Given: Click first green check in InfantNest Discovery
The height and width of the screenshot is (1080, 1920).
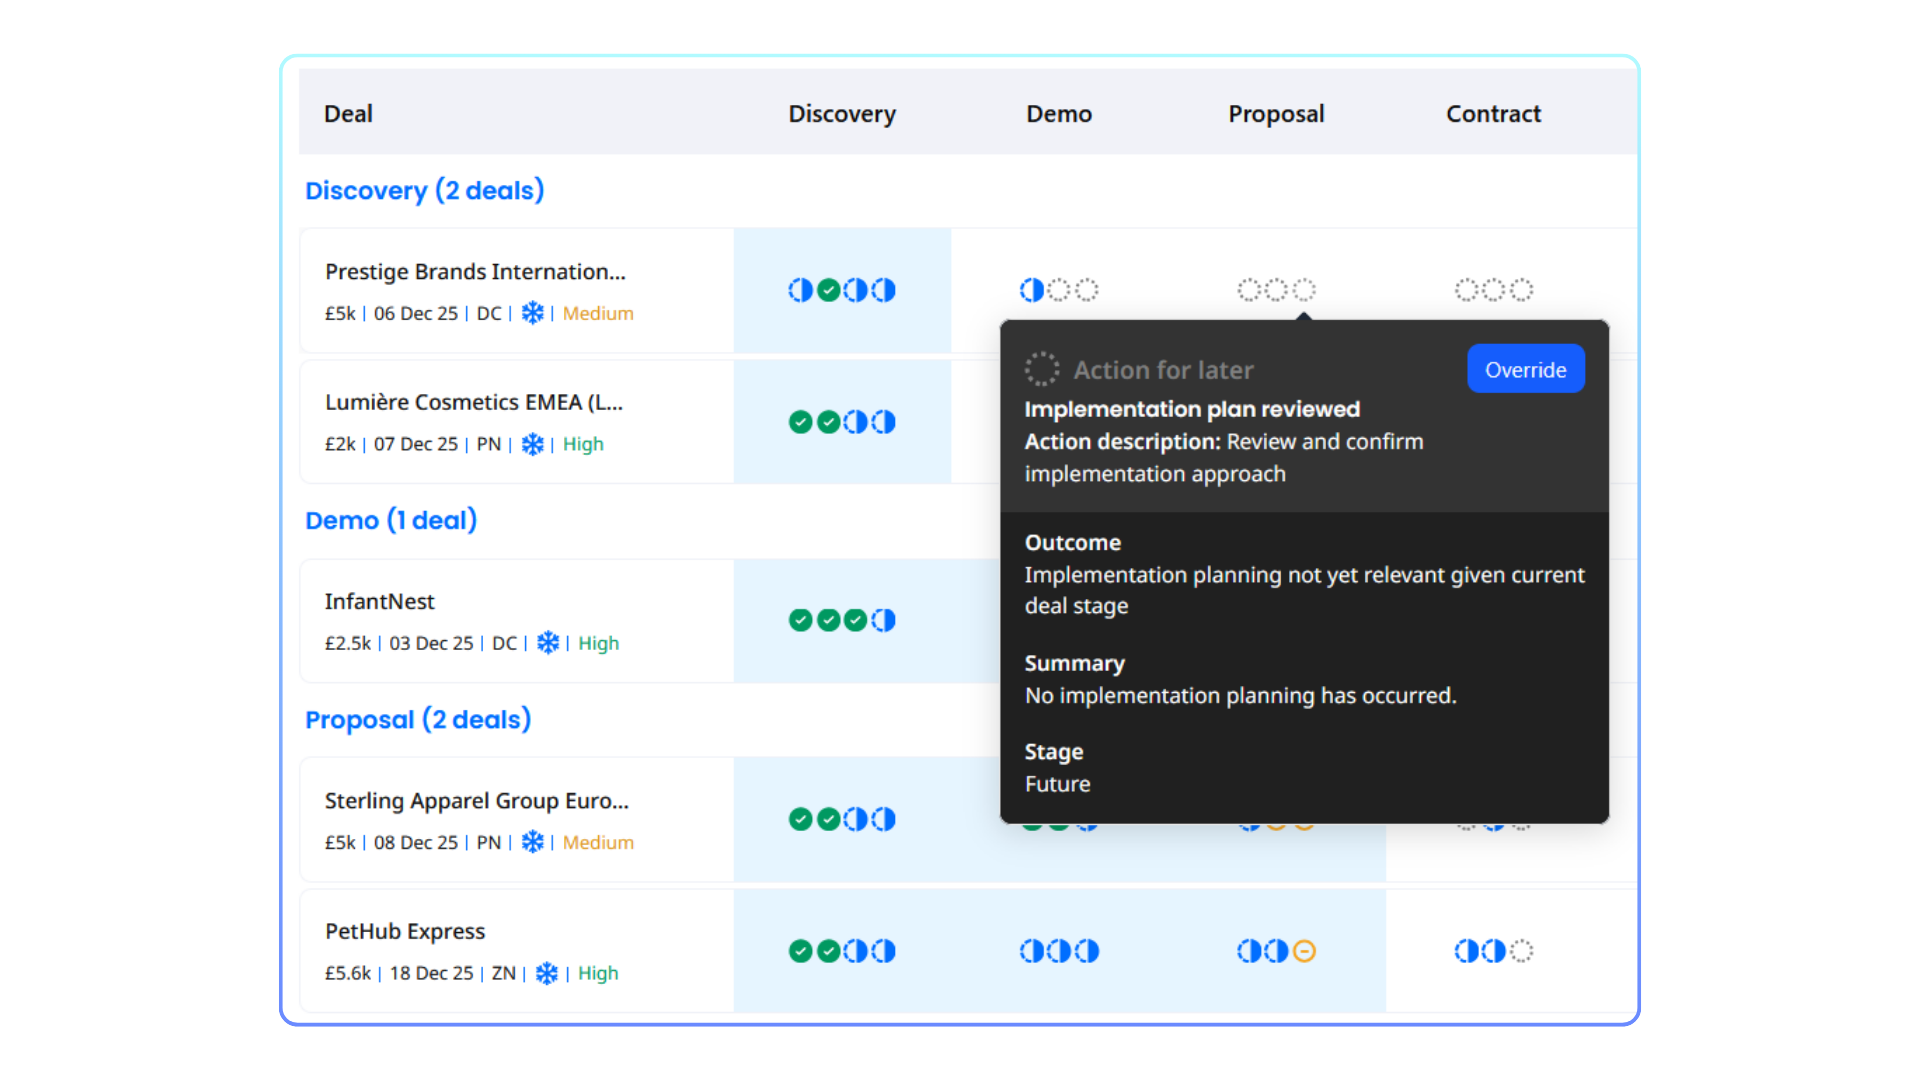Looking at the screenshot, I should (x=800, y=620).
